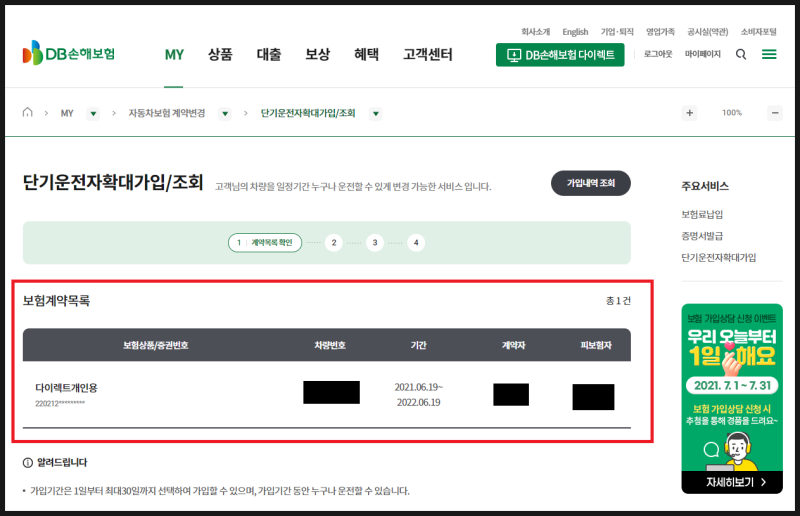Open the 혜택 main menu
Image resolution: width=800 pixels, height=516 pixels.
point(366,55)
